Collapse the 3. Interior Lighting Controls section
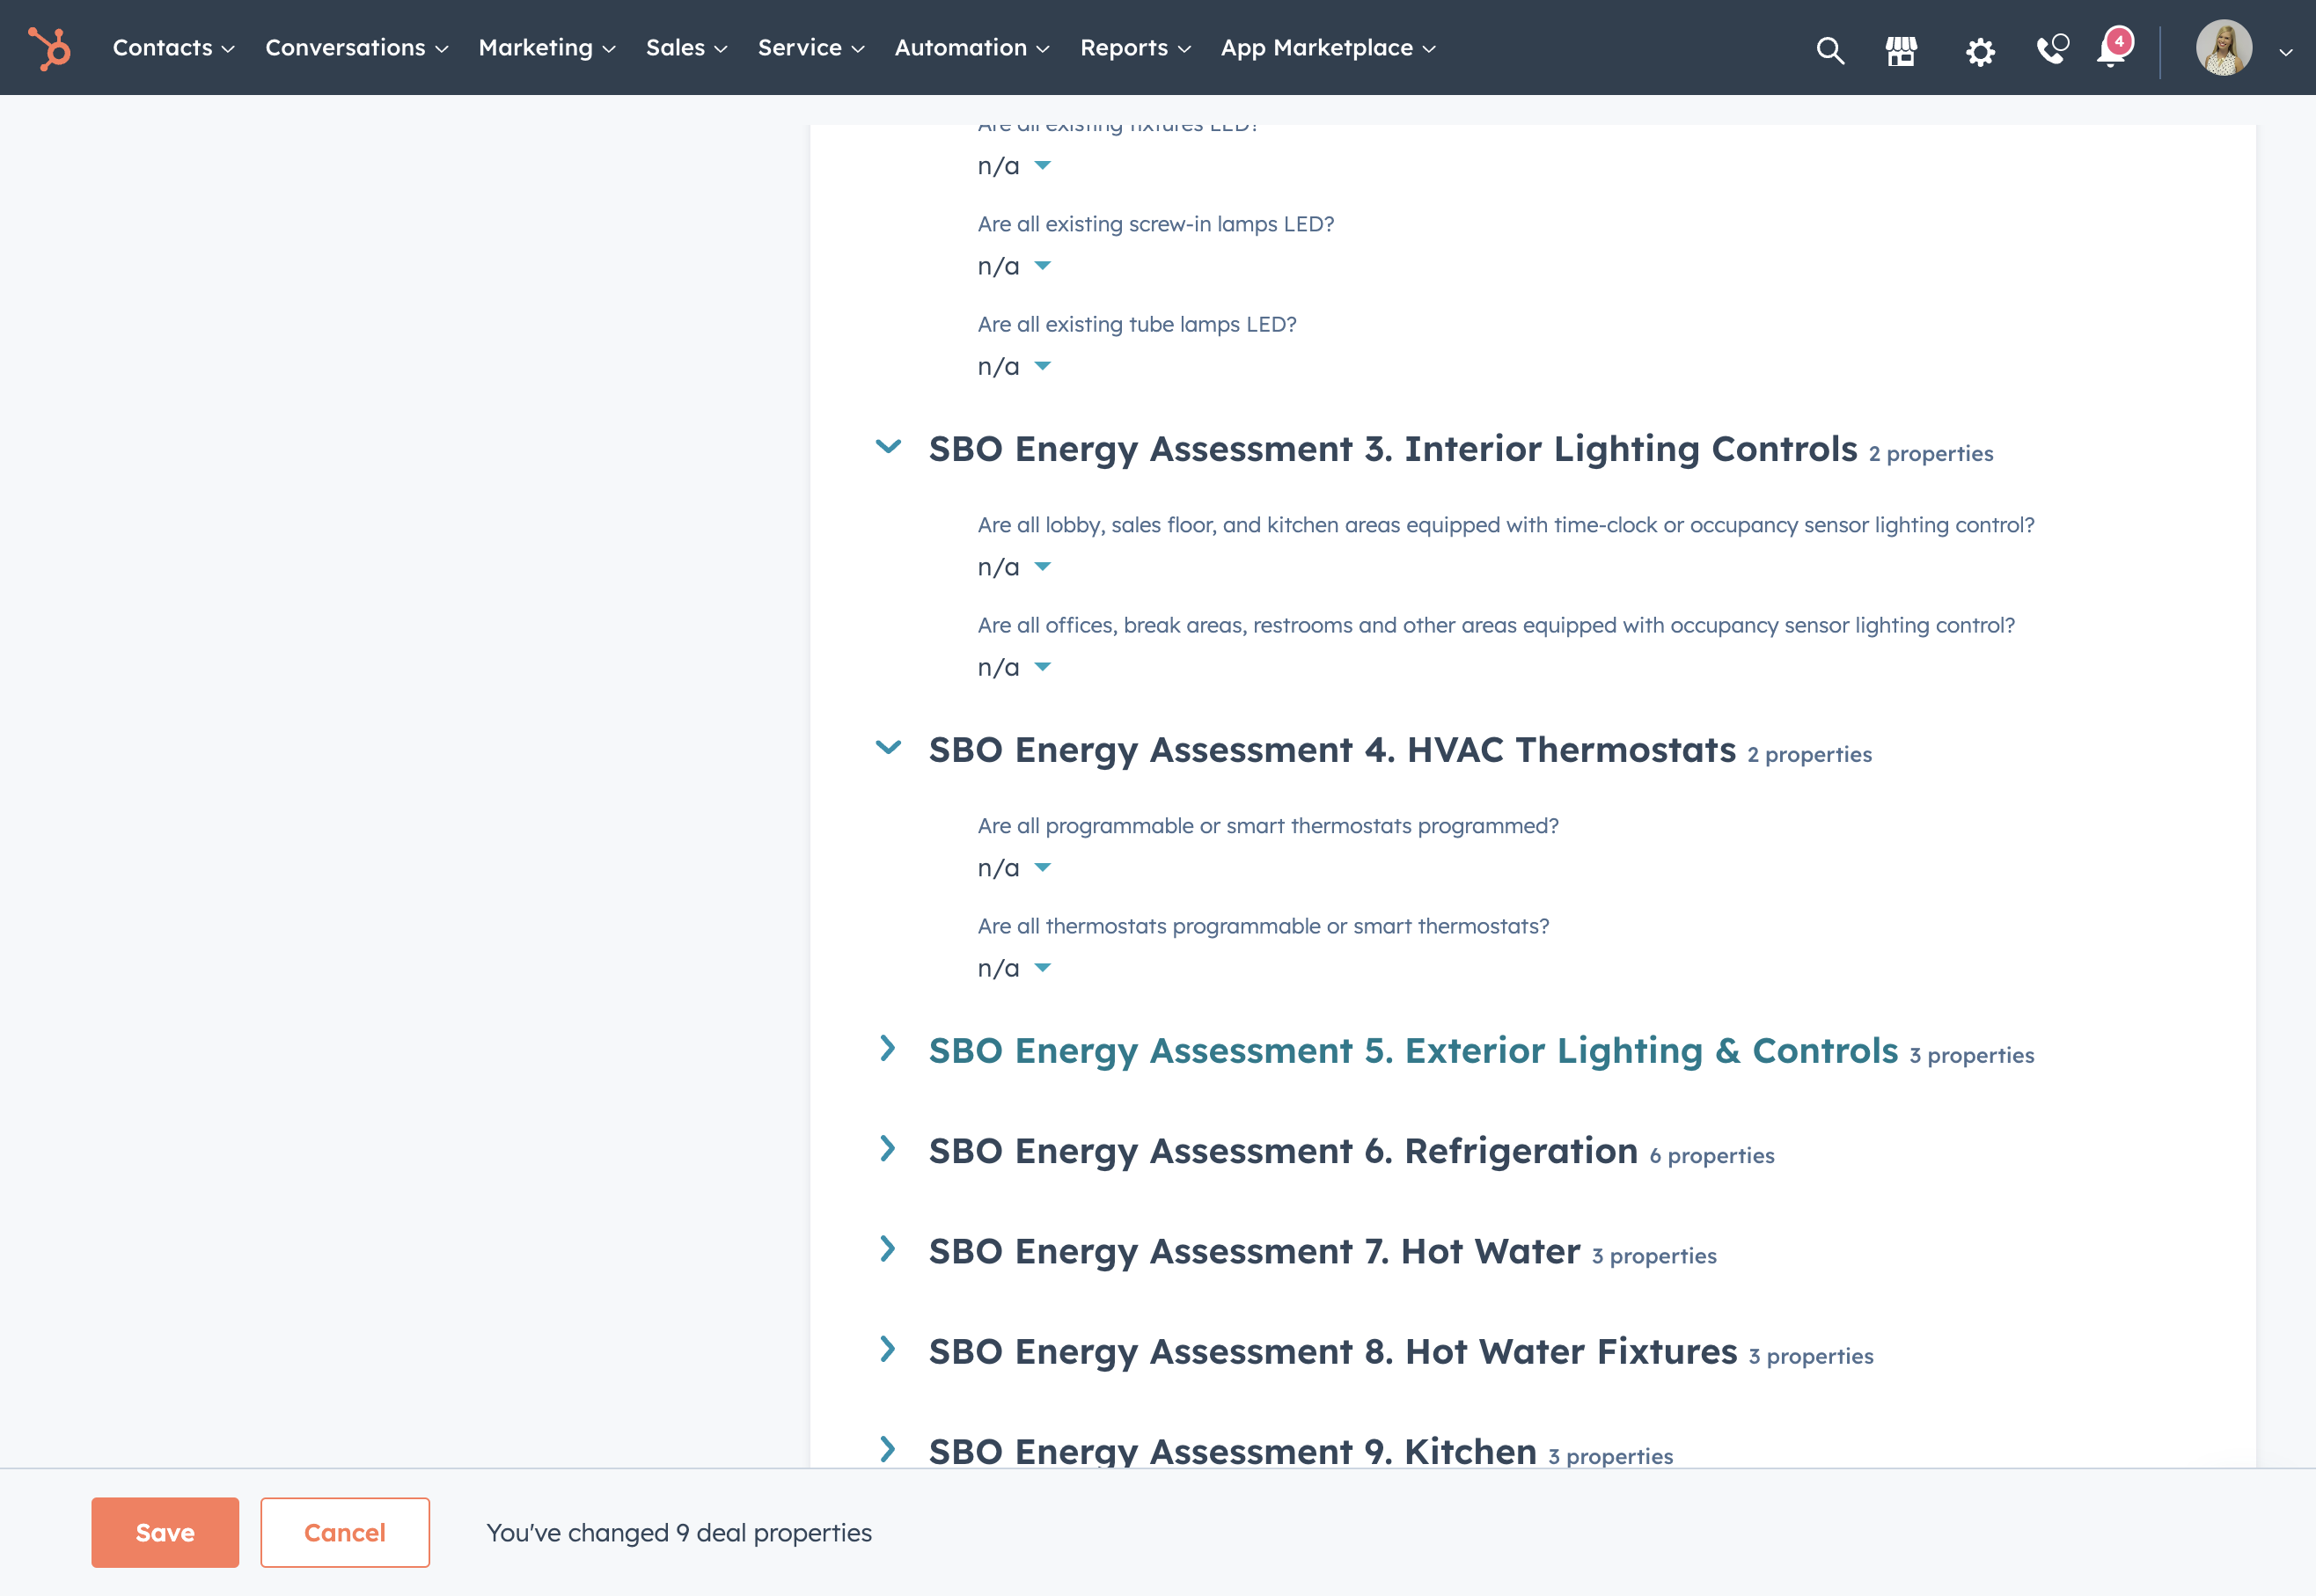 click(x=888, y=447)
